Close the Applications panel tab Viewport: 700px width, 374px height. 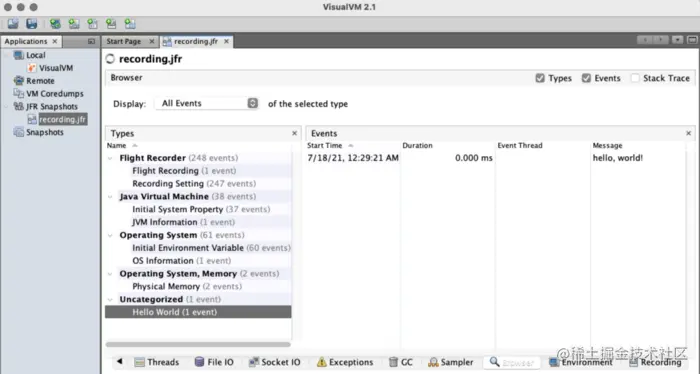(x=54, y=41)
